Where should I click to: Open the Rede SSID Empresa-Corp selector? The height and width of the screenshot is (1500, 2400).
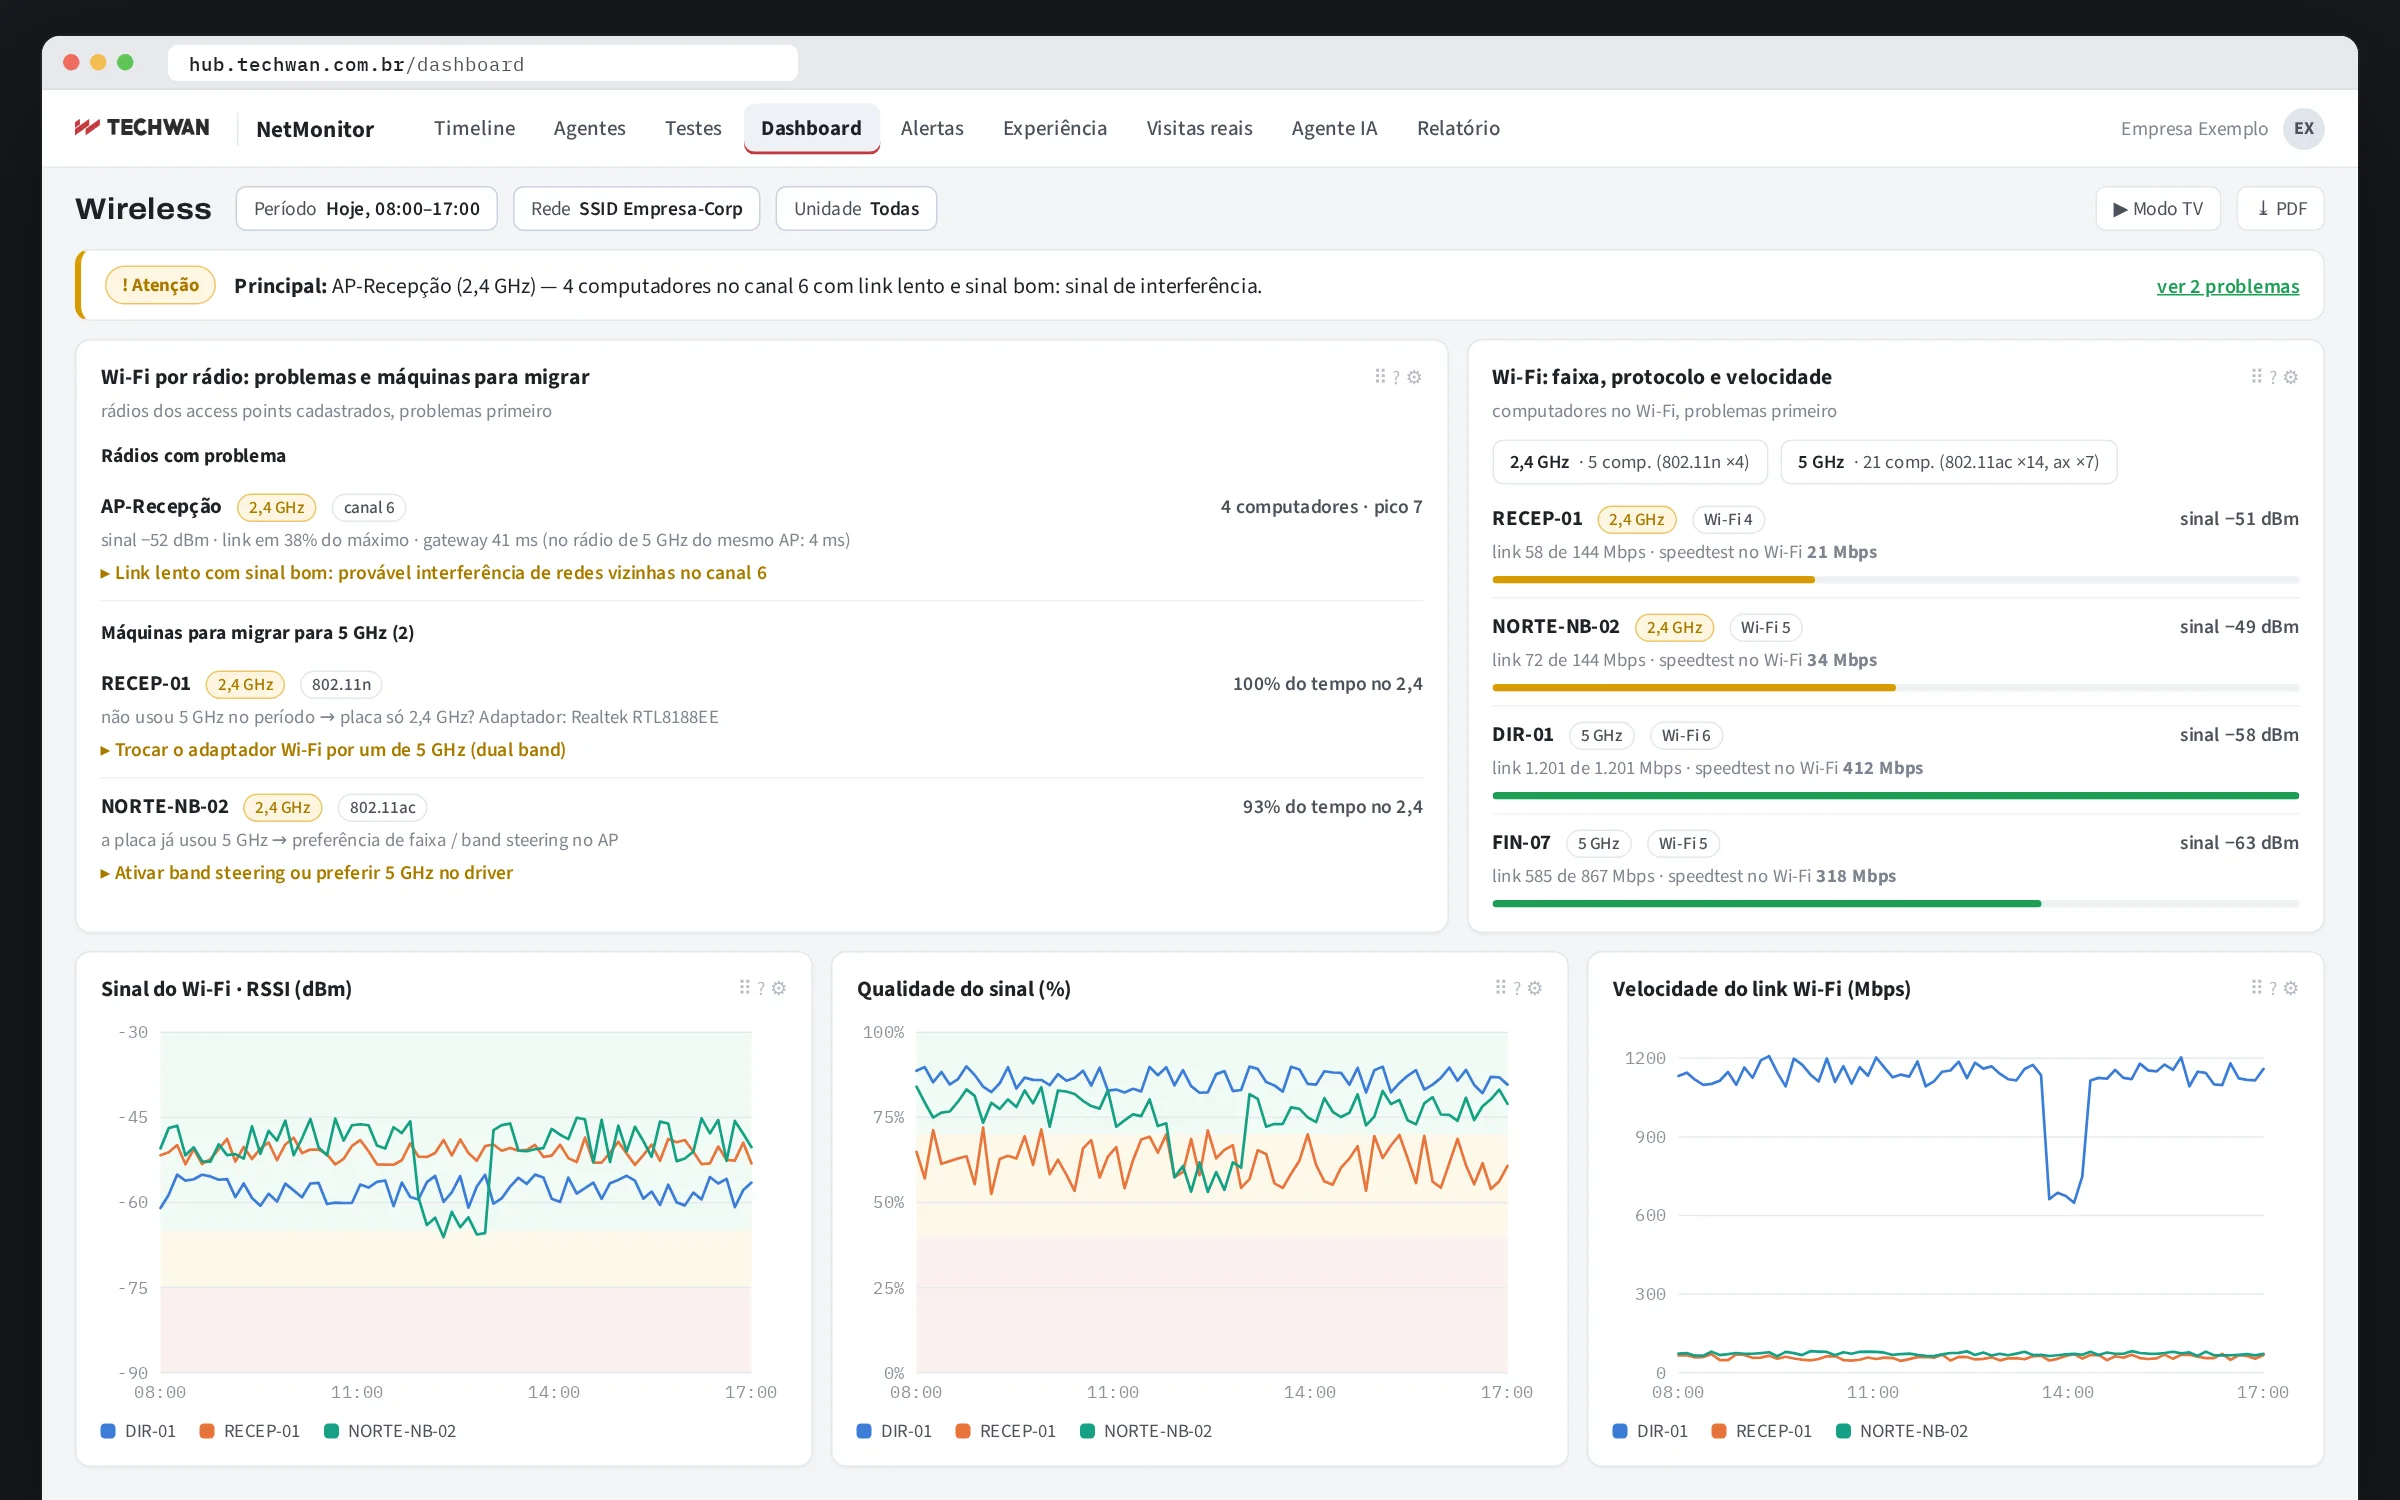637,208
